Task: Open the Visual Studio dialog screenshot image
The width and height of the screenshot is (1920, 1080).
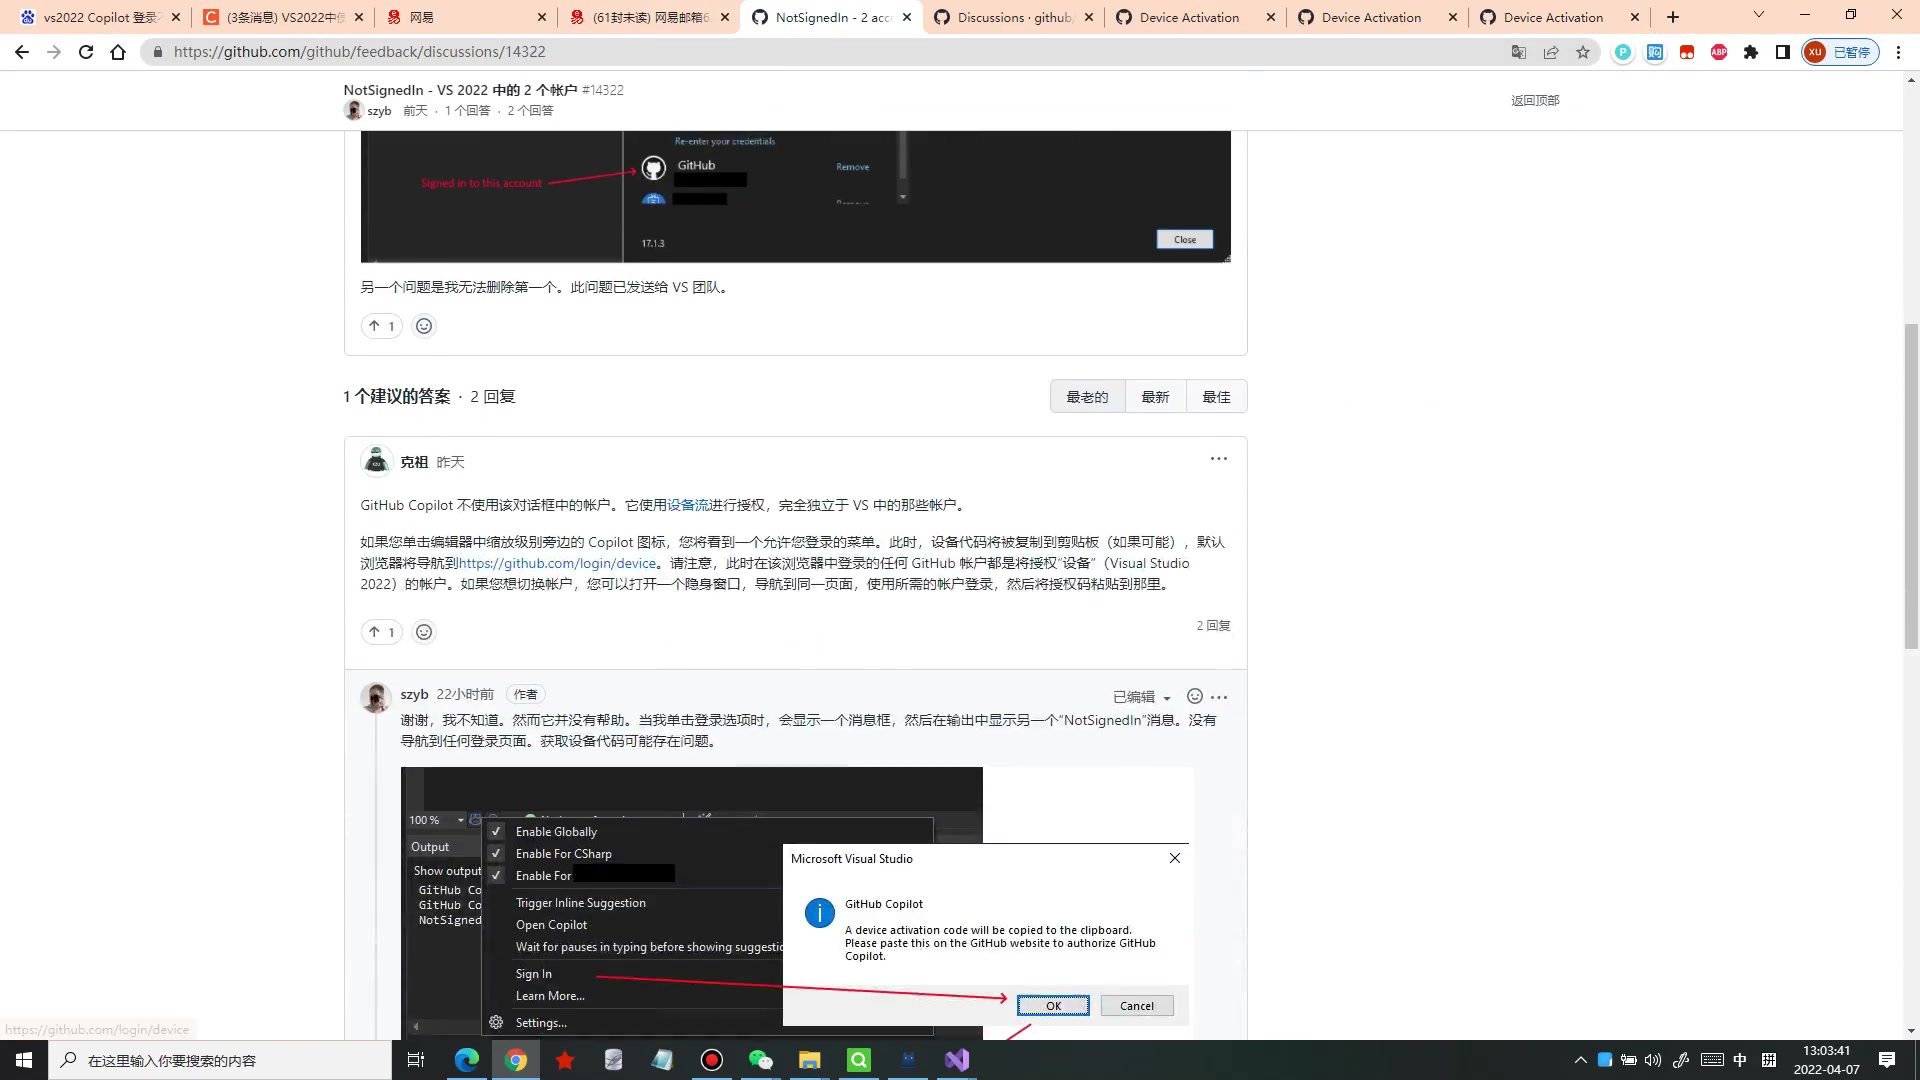Action: 796,903
